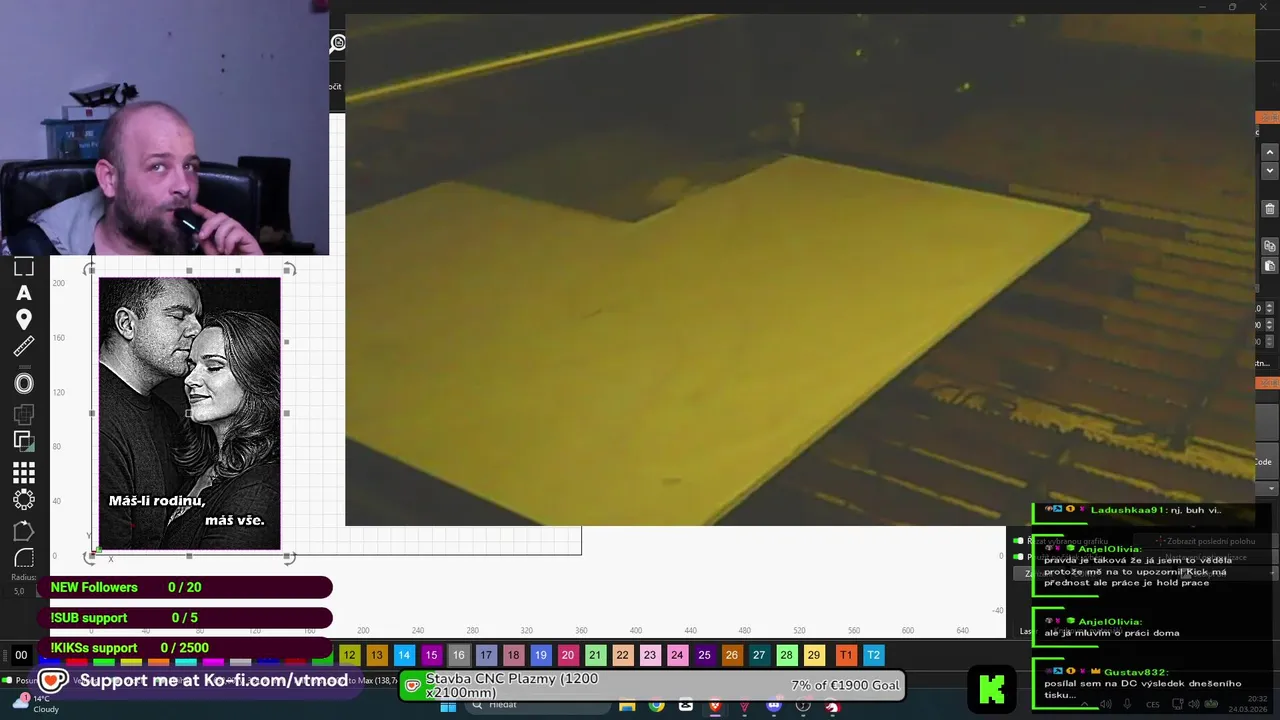
Task: Click the laser camera preview video
Action: click(800, 269)
